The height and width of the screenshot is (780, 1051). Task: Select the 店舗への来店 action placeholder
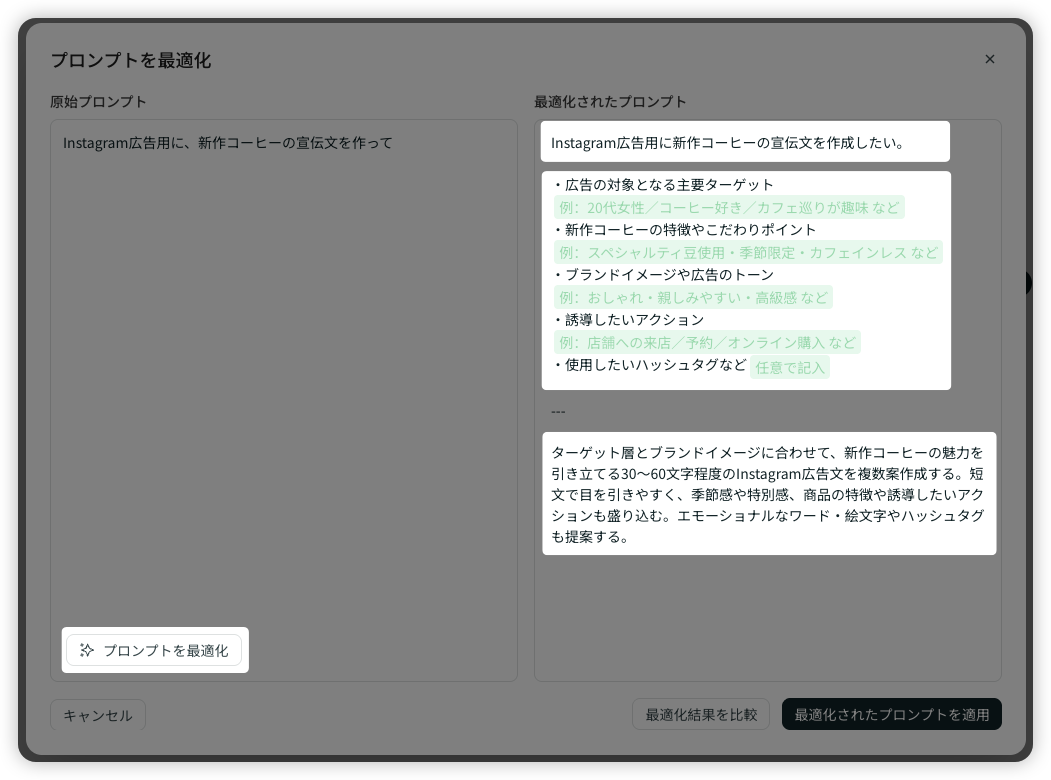click(x=707, y=342)
